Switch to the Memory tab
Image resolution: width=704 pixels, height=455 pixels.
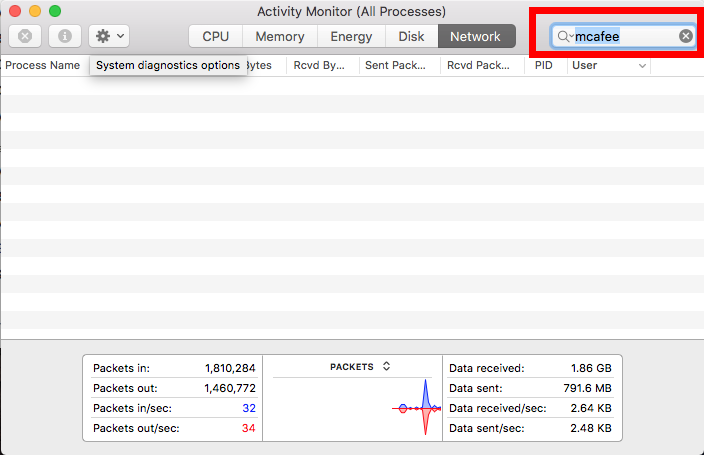pos(279,36)
